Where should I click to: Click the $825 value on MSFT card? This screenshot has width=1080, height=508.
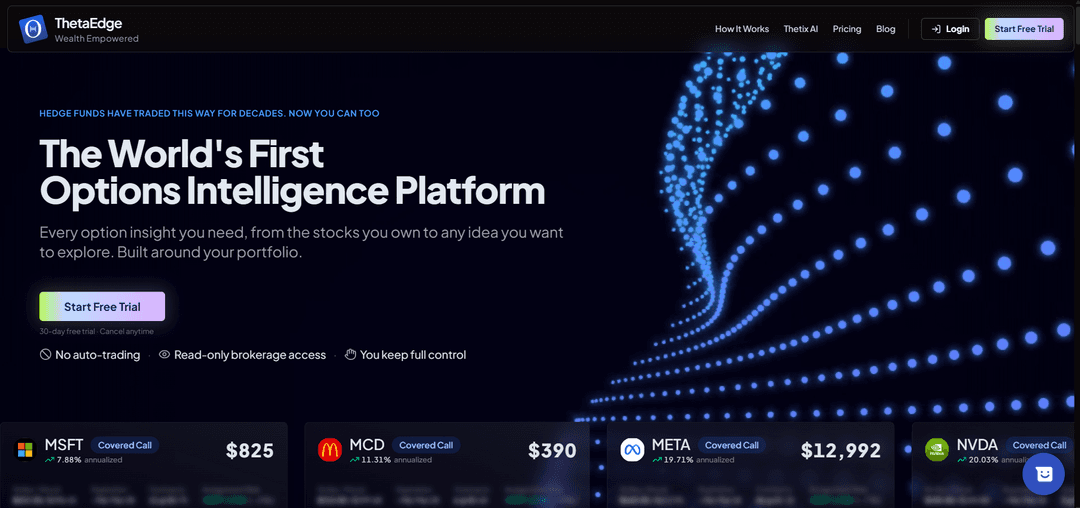coord(250,451)
